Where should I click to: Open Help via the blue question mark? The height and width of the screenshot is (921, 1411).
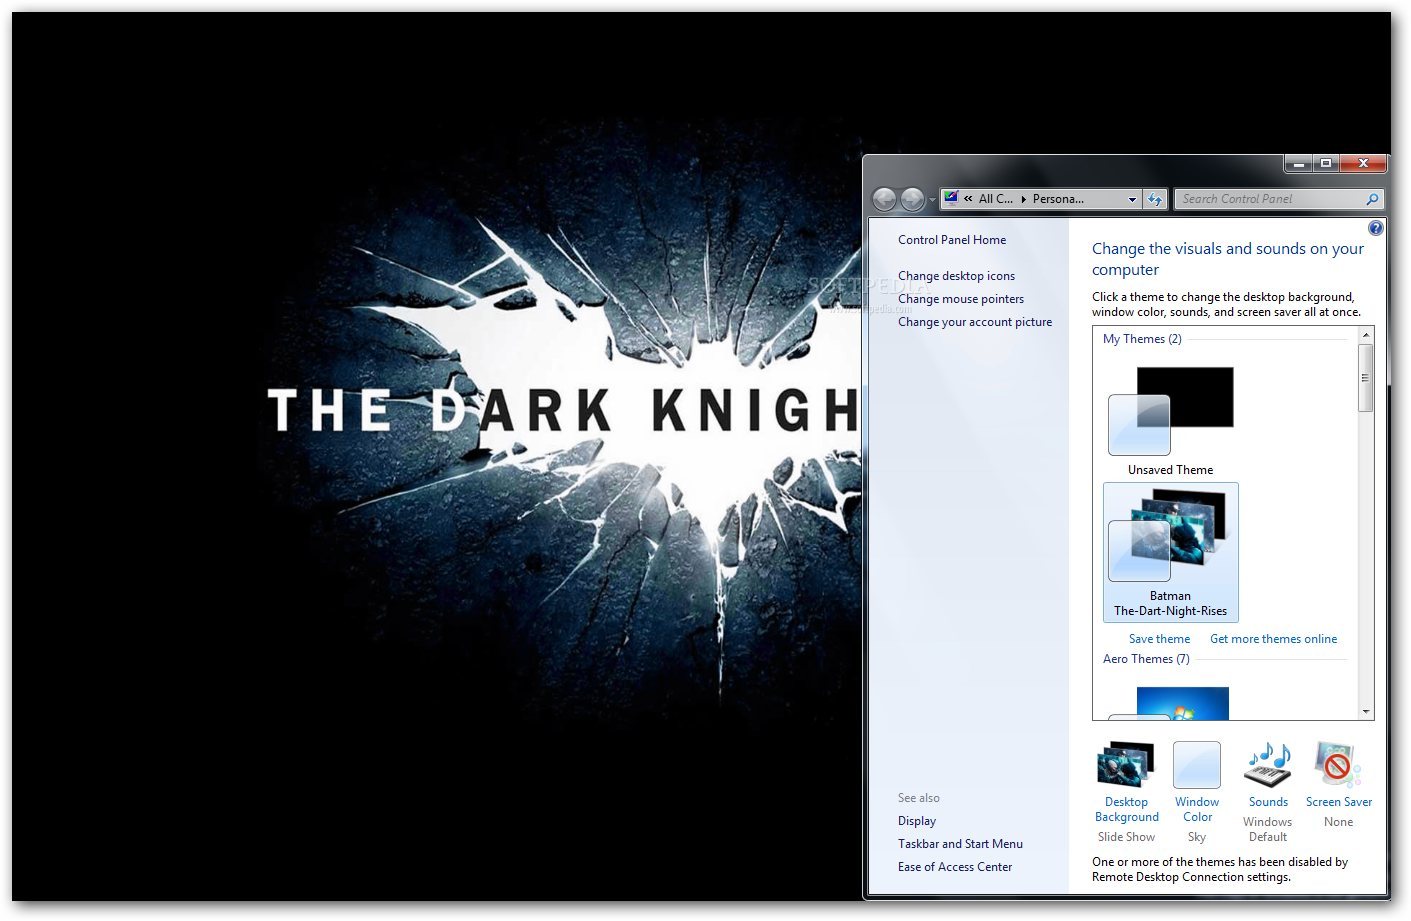(1376, 228)
